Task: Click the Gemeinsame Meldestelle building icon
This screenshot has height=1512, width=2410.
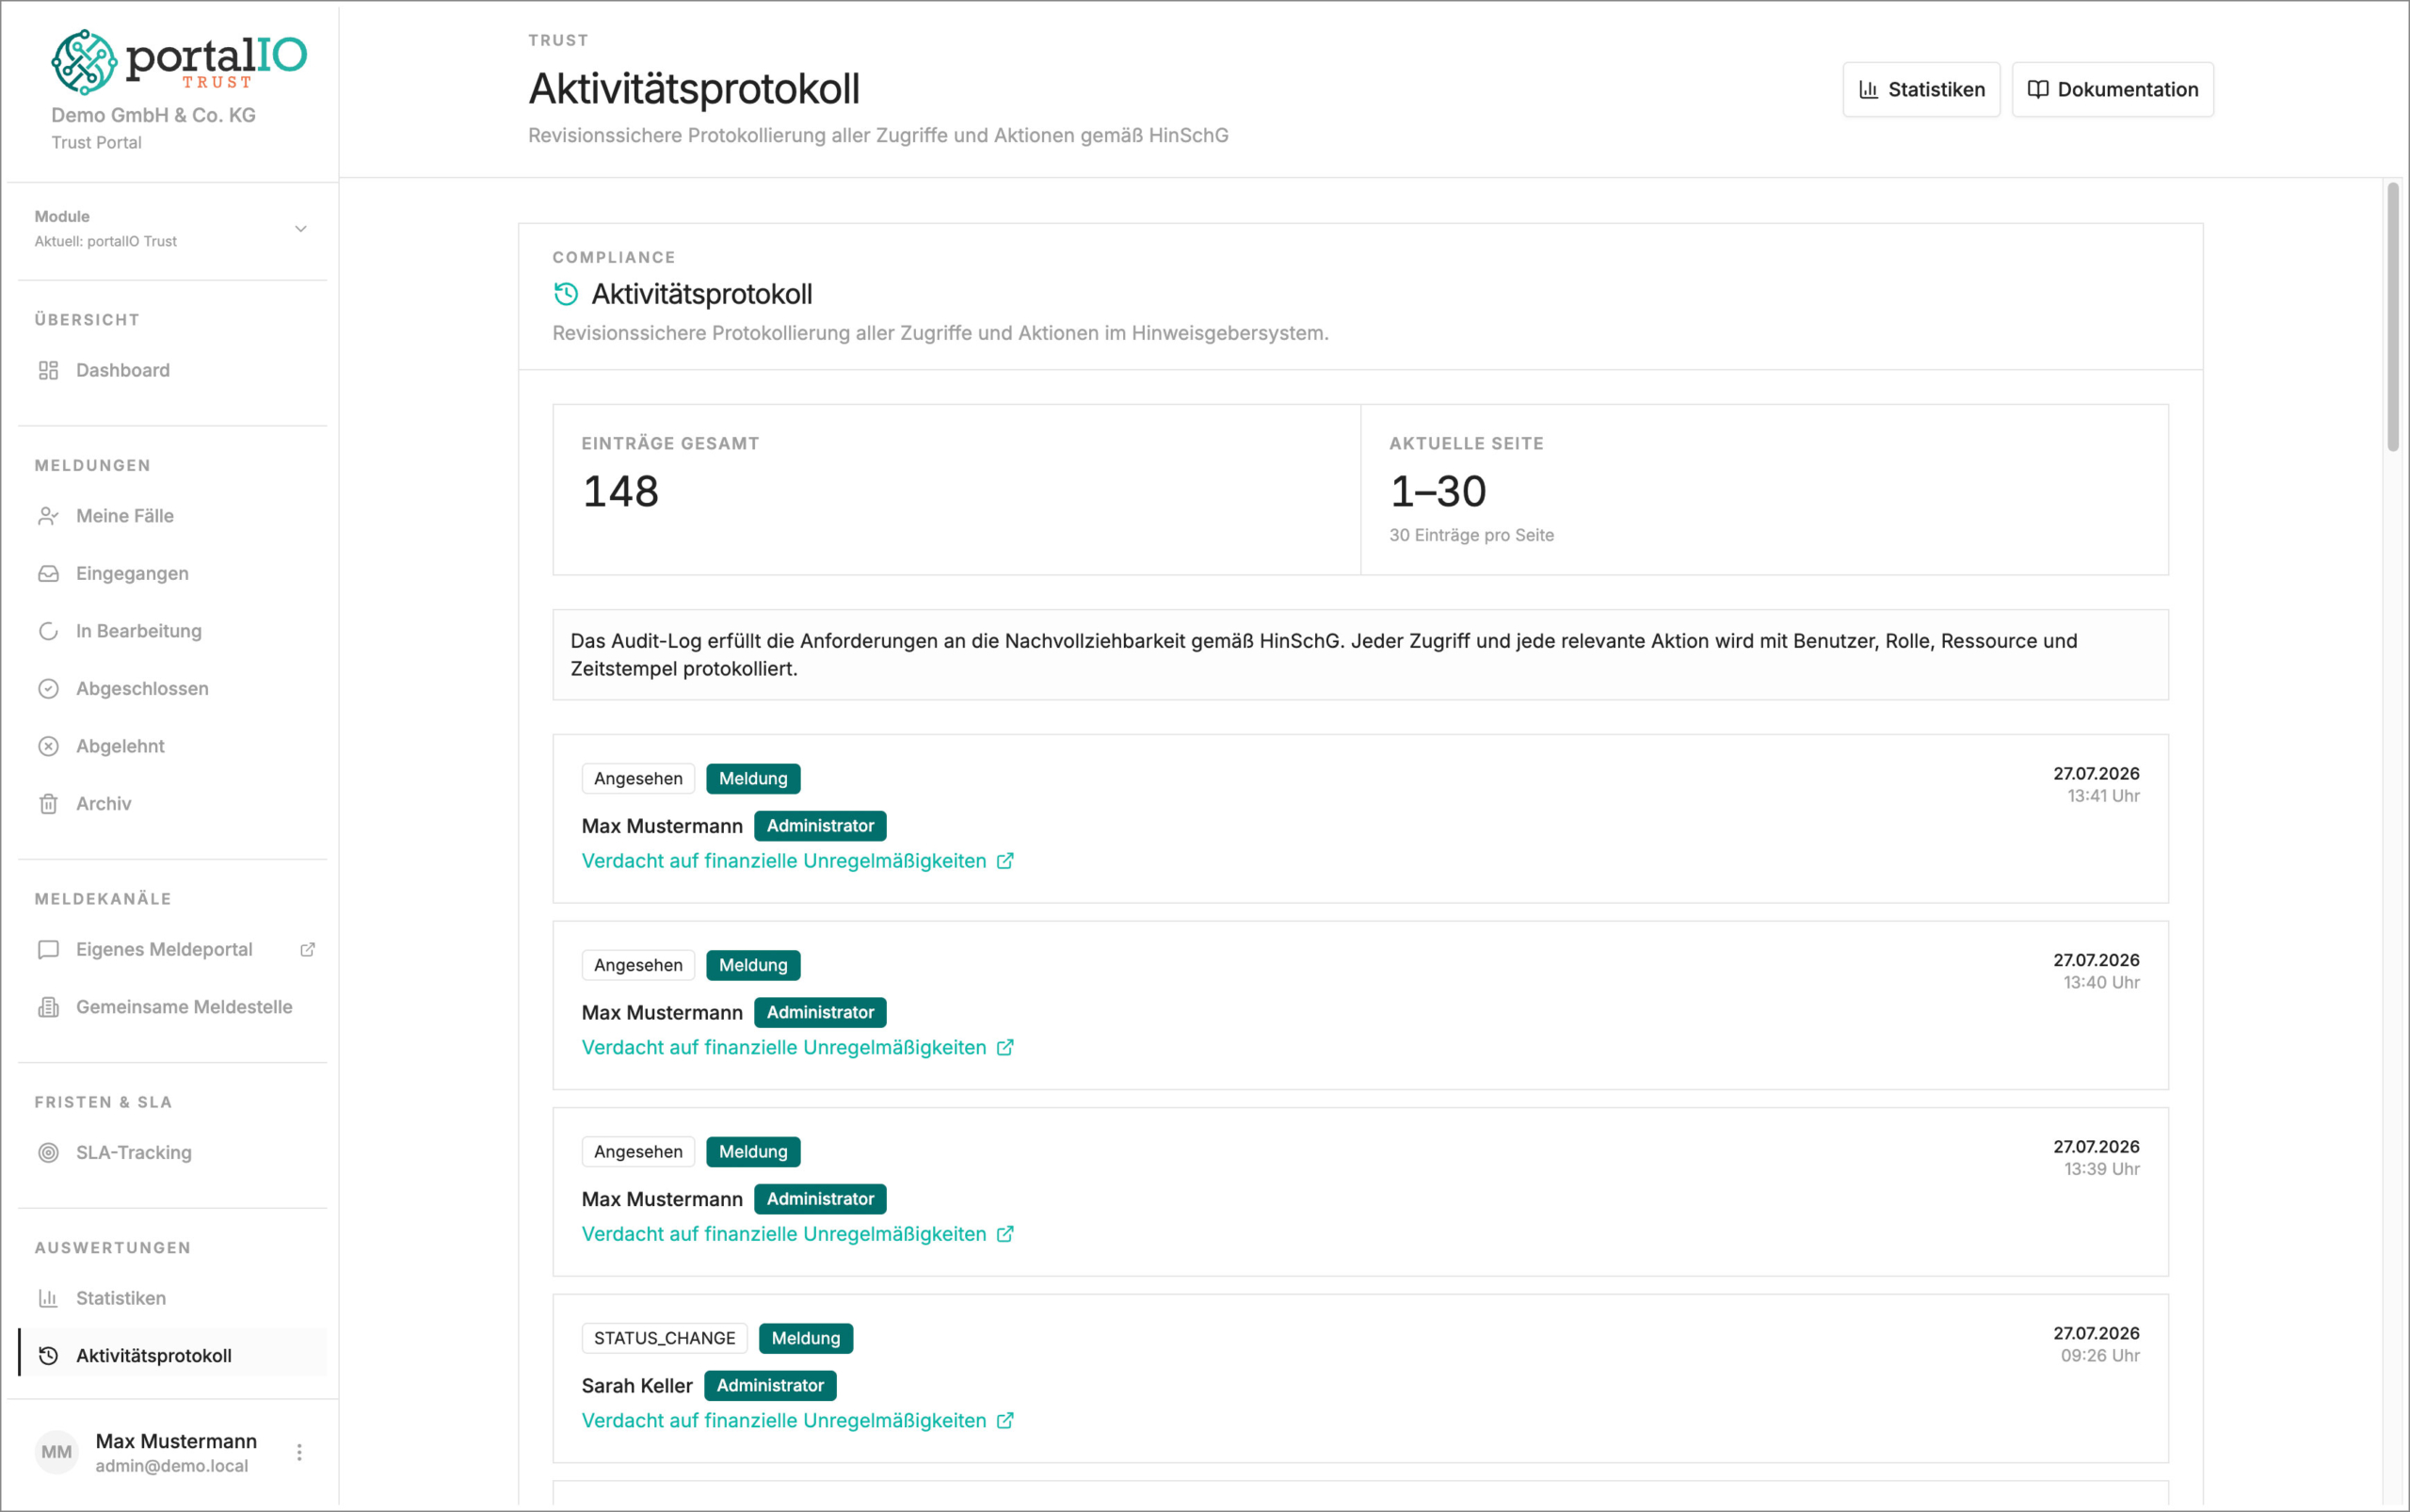Action: pyautogui.click(x=48, y=1007)
